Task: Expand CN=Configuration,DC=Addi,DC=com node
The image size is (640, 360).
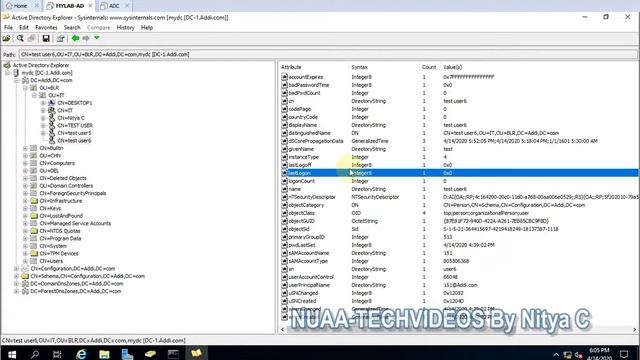Action: [x=16, y=269]
